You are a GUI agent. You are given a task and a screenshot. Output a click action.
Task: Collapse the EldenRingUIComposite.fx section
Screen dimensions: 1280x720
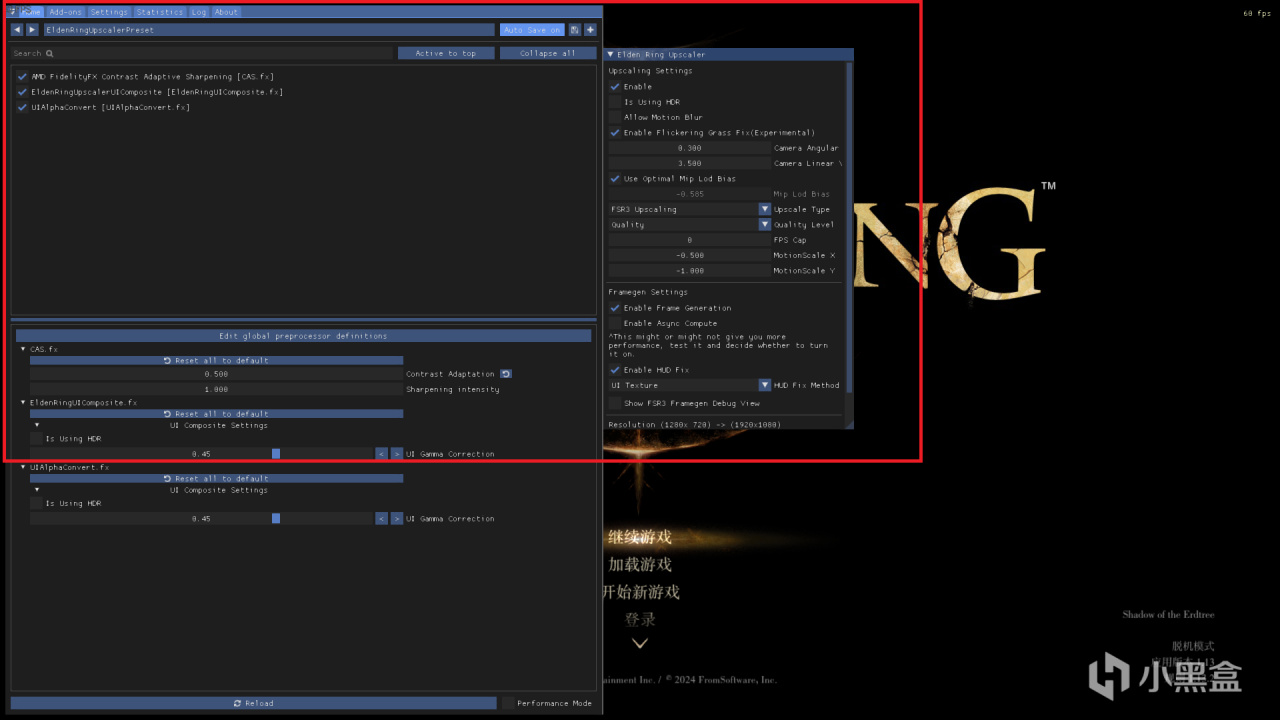coord(23,402)
